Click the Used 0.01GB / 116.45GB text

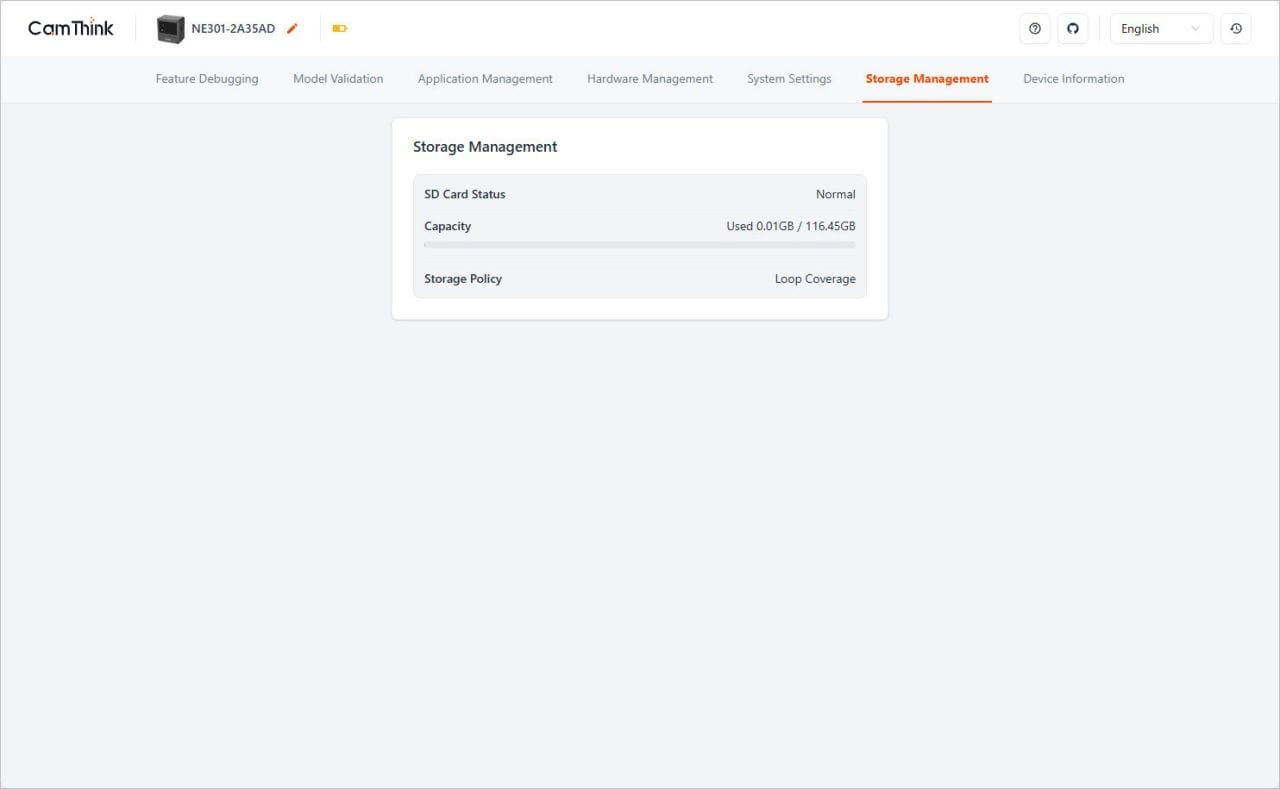click(790, 226)
